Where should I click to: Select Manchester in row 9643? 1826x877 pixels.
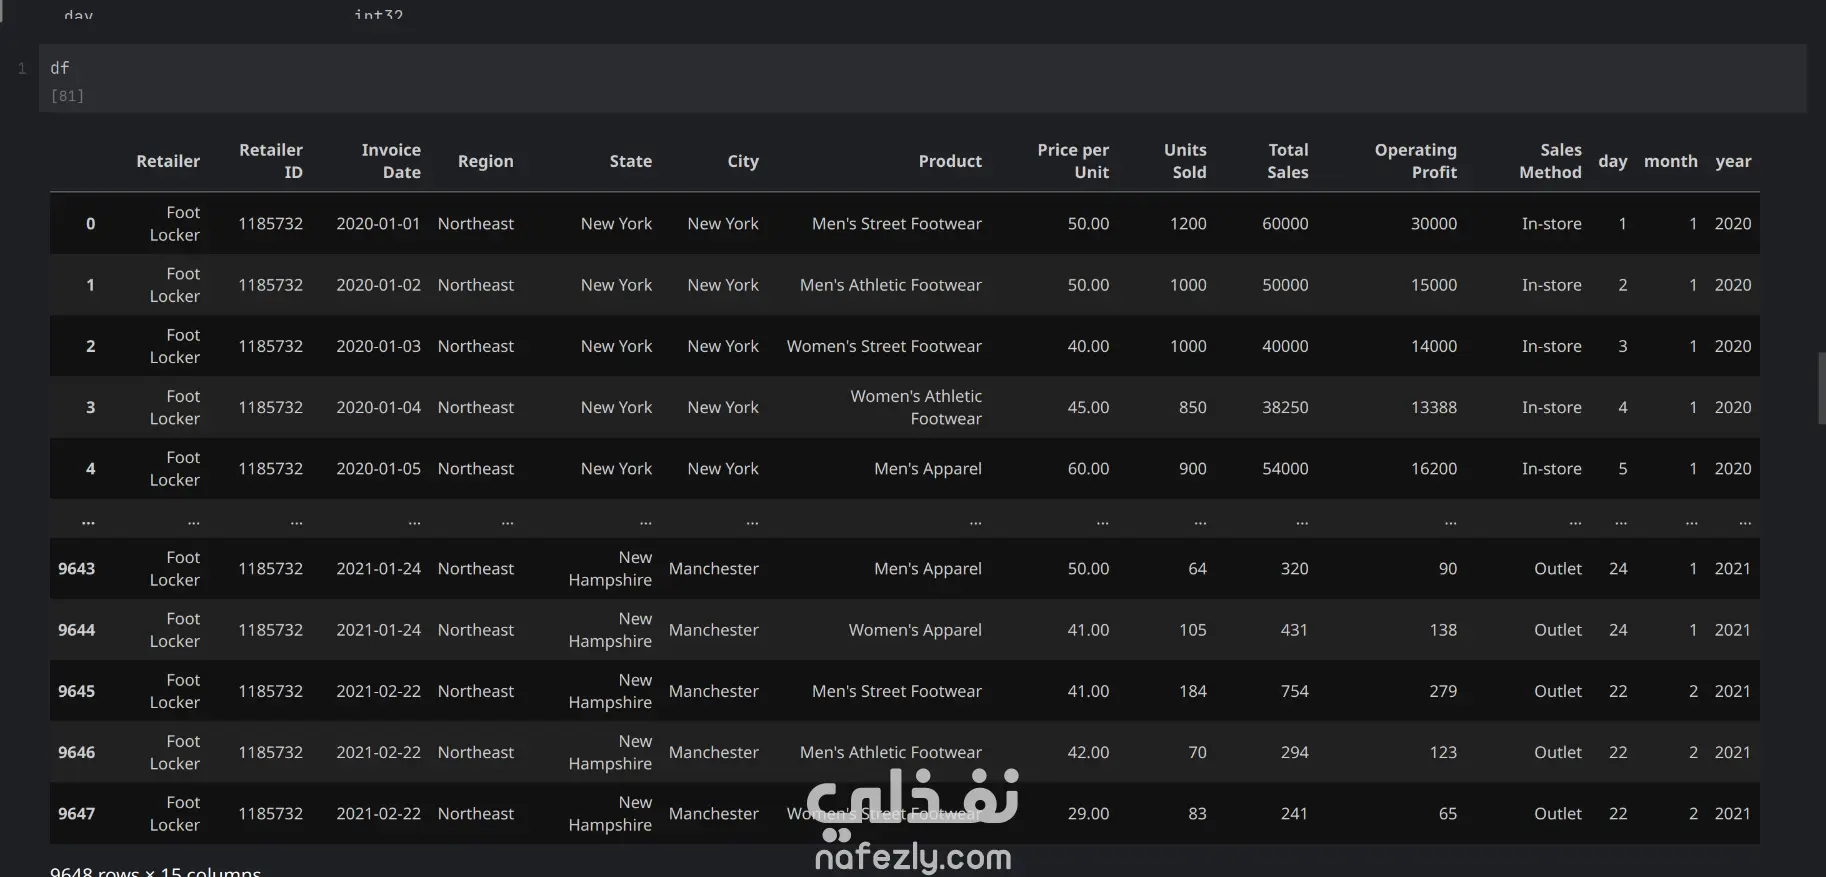713,568
